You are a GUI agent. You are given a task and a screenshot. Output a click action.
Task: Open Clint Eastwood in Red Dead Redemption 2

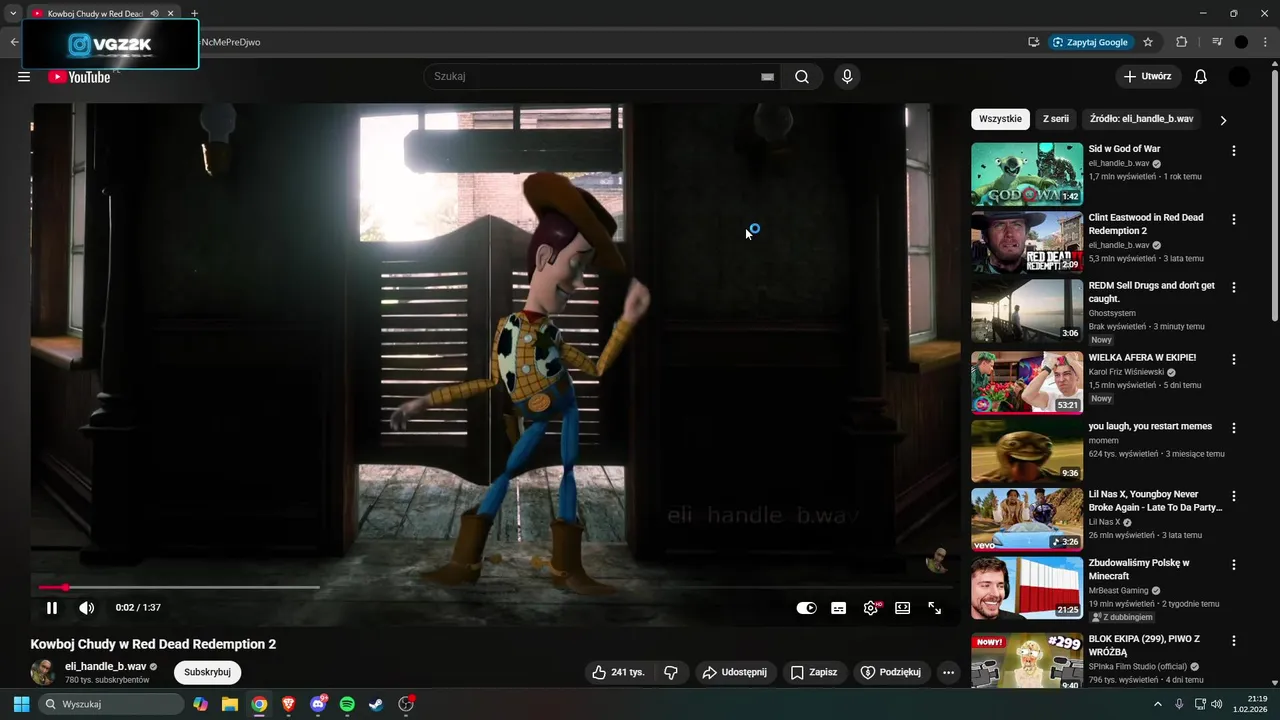coord(1146,224)
